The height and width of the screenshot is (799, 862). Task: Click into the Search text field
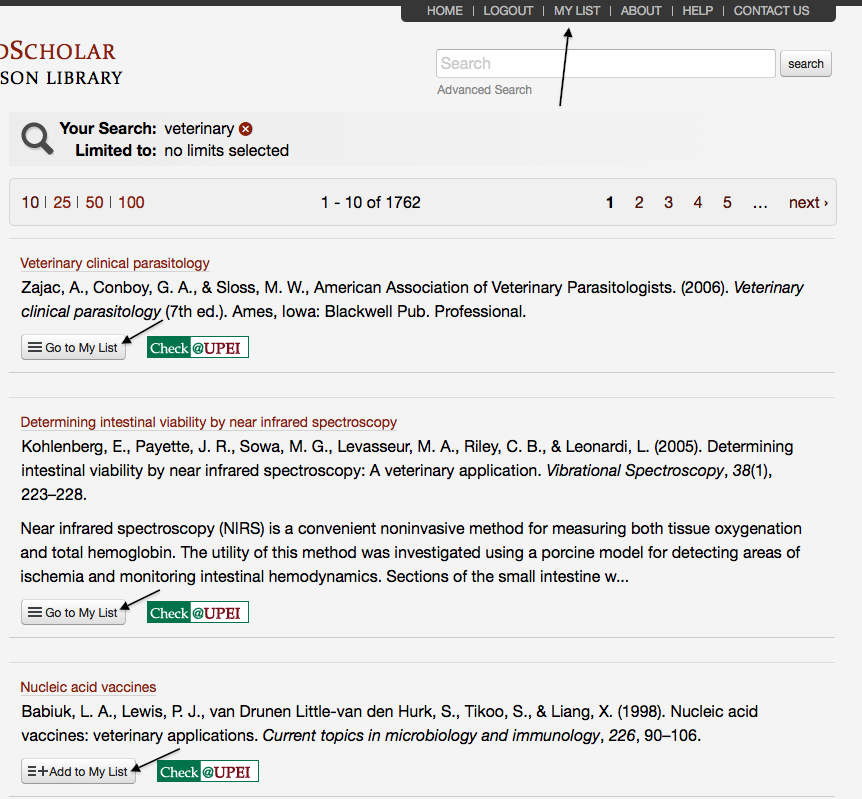[606, 64]
